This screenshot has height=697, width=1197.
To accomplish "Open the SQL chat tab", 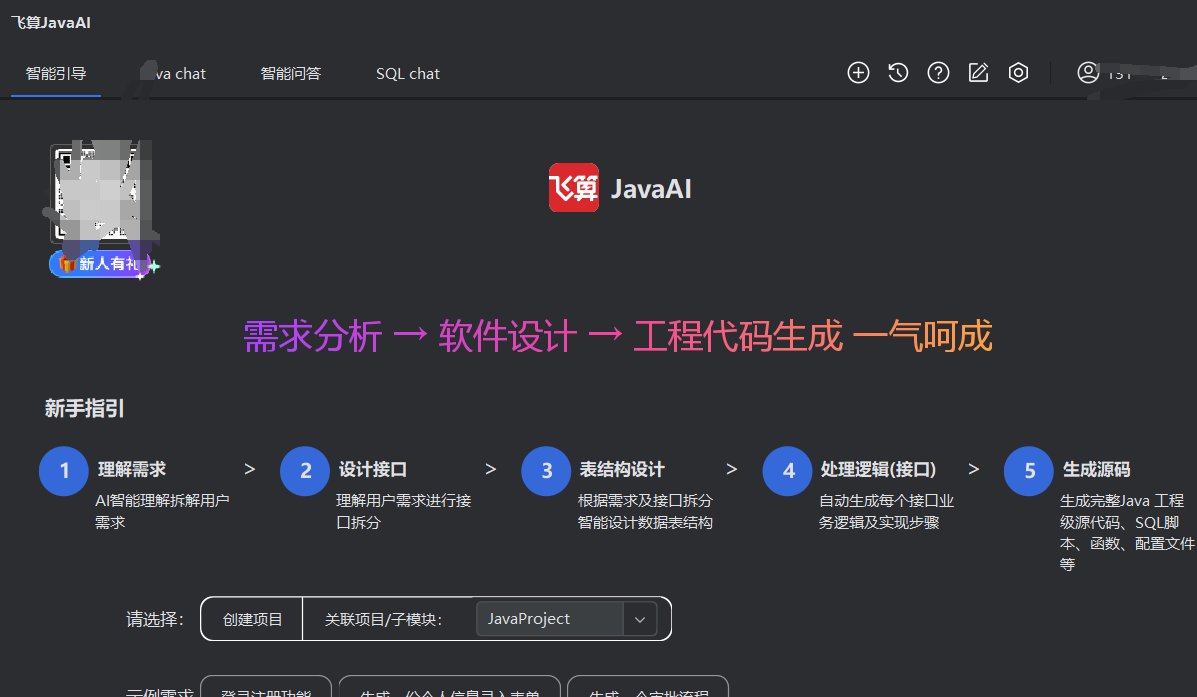I will pyautogui.click(x=408, y=74).
